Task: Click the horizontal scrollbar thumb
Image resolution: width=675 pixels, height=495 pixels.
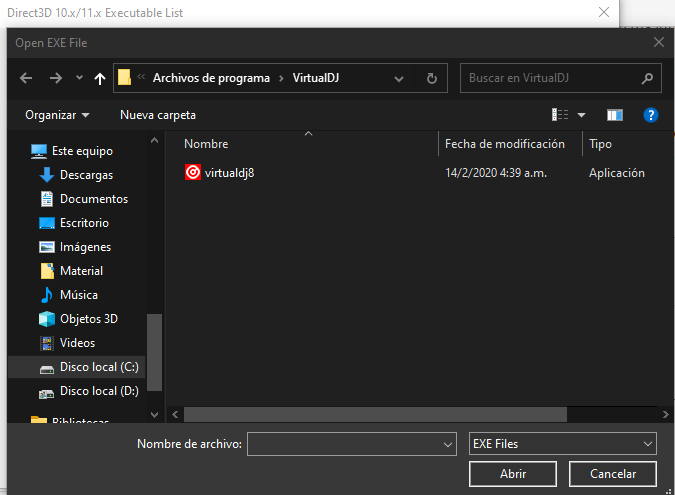Action: [375, 415]
